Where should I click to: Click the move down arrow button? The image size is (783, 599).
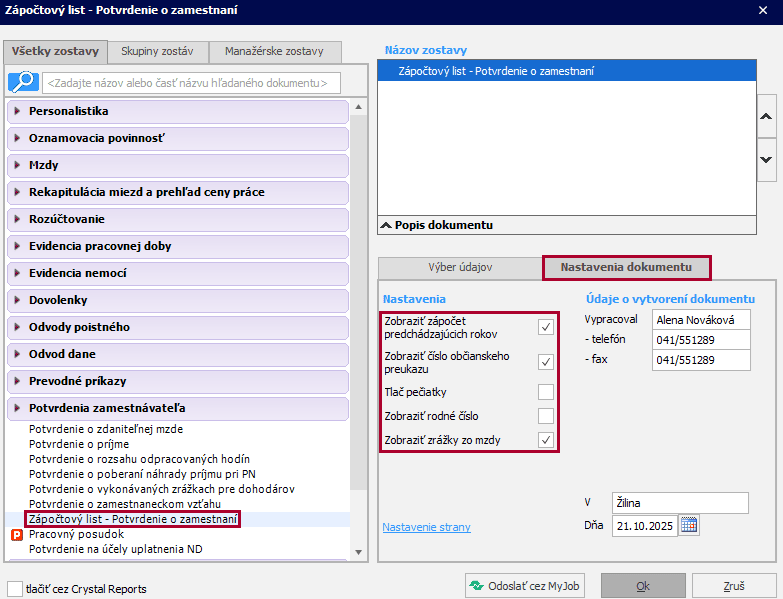point(766,159)
